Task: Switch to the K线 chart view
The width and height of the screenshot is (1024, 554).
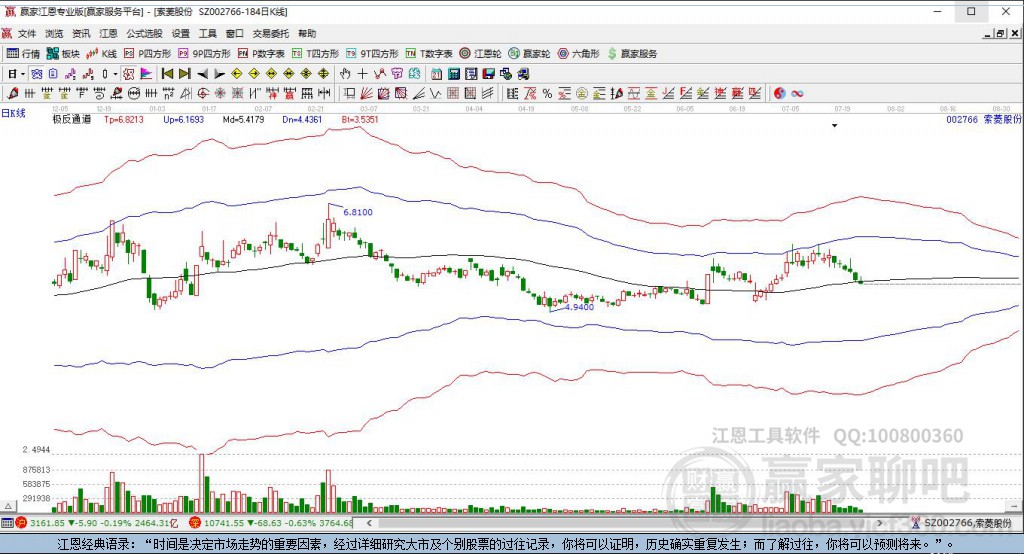Action: tap(102, 54)
